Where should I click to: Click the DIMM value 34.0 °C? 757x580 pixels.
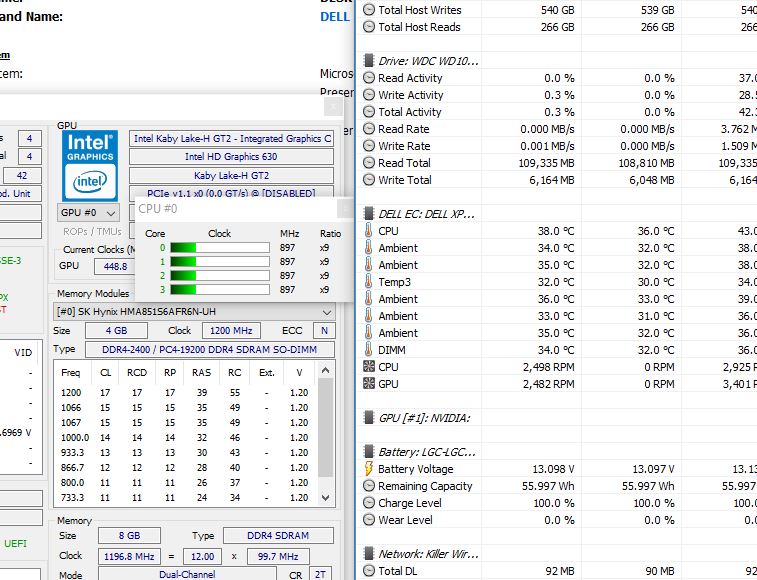coord(556,350)
